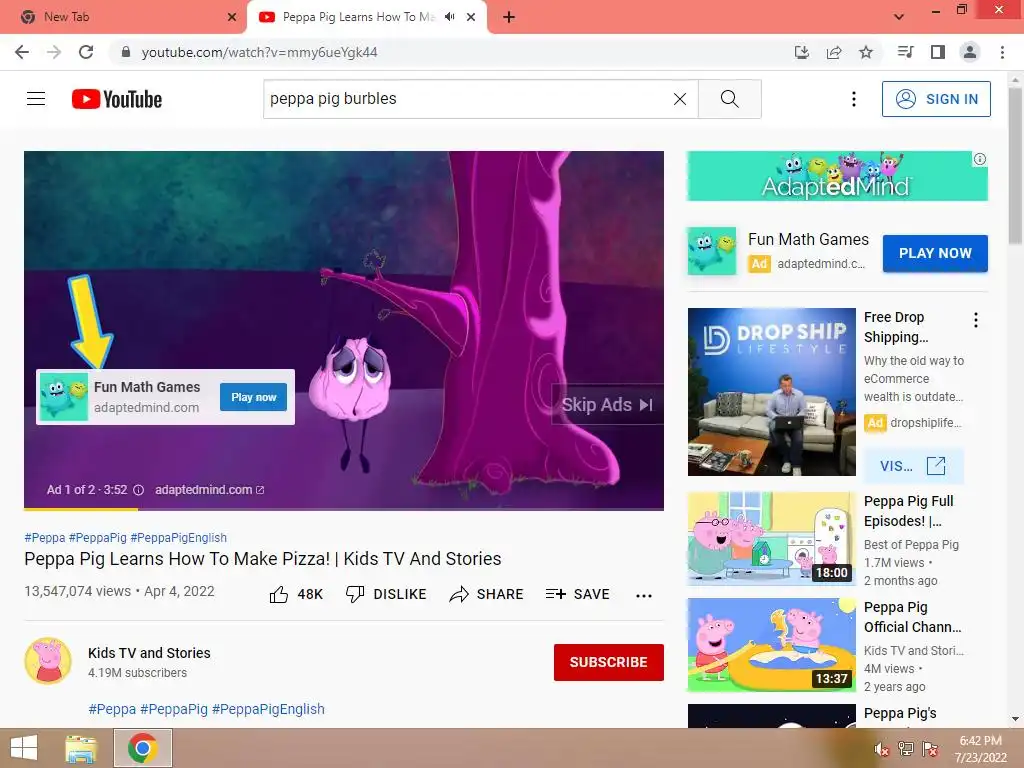1024x768 pixels.
Task: Reload the YouTube page
Action: [86, 52]
